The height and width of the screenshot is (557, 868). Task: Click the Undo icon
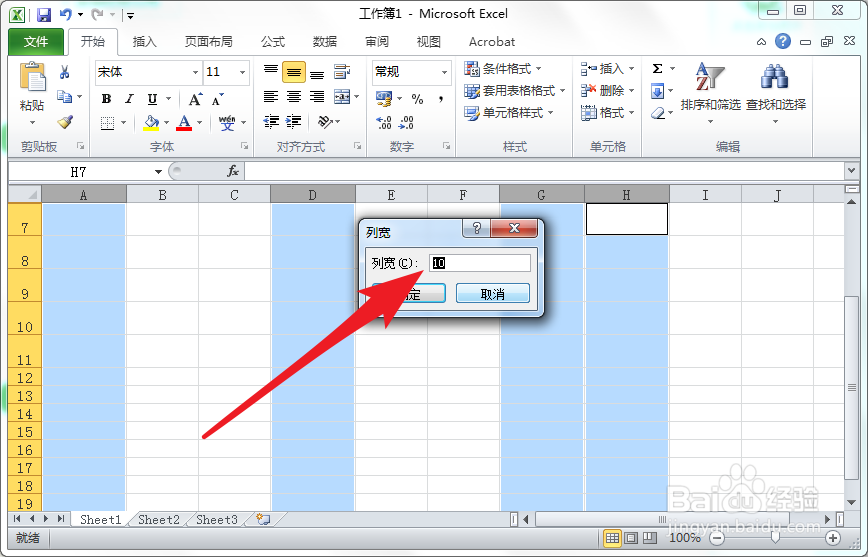point(66,14)
